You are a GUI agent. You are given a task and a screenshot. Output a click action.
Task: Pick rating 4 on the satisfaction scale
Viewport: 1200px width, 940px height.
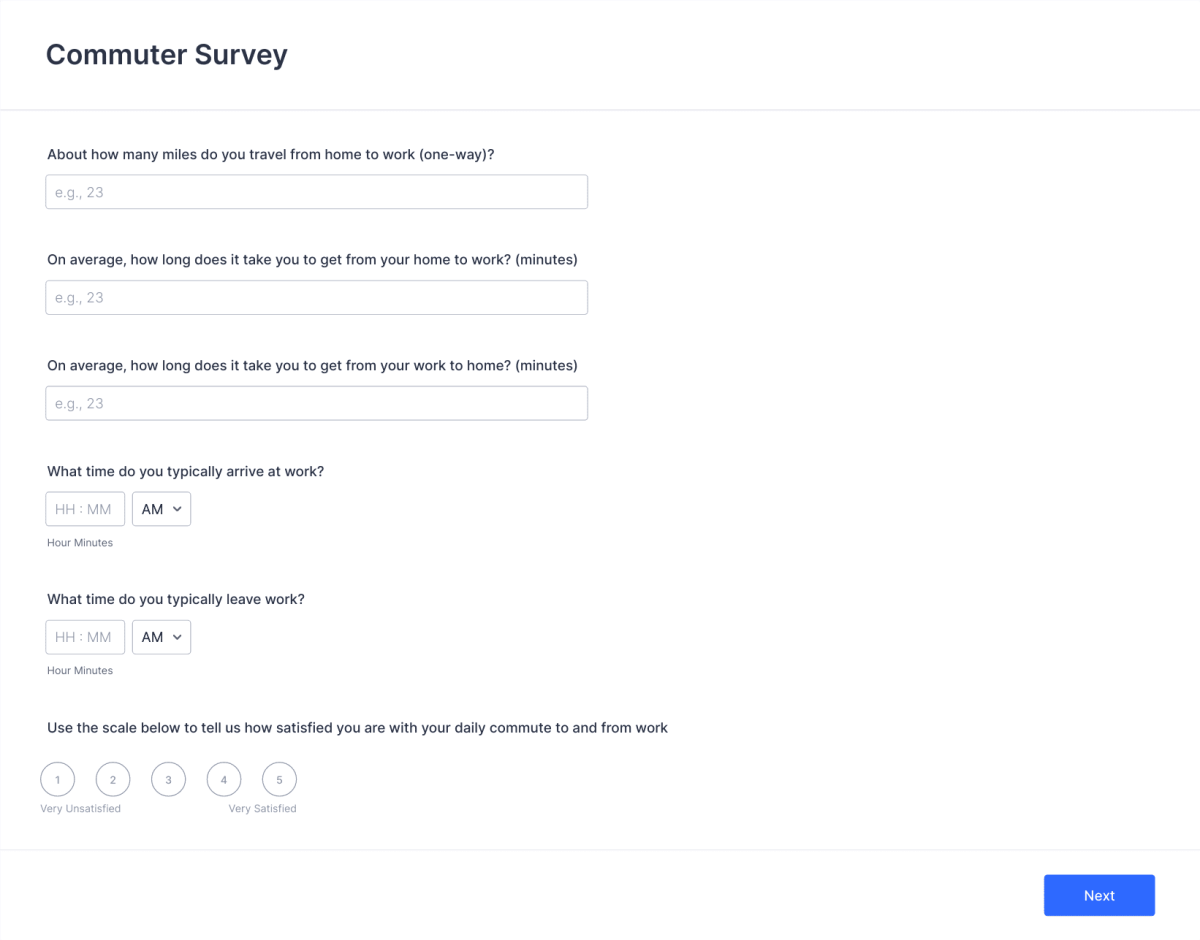[x=223, y=780]
